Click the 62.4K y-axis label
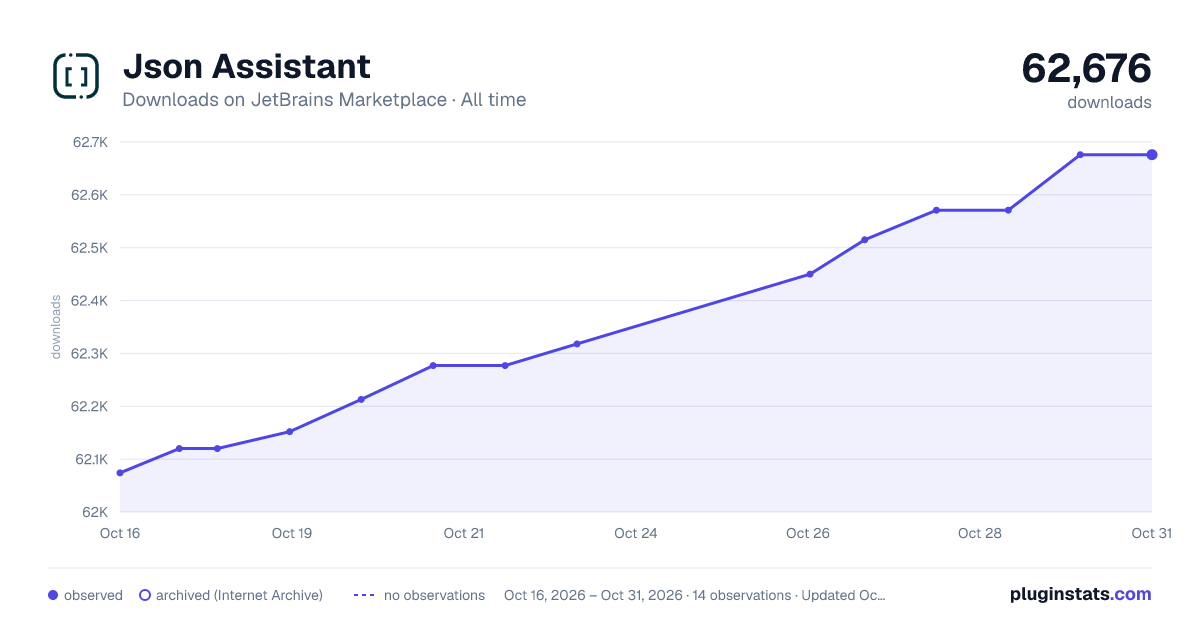This screenshot has width=1200, height=630. click(90, 301)
